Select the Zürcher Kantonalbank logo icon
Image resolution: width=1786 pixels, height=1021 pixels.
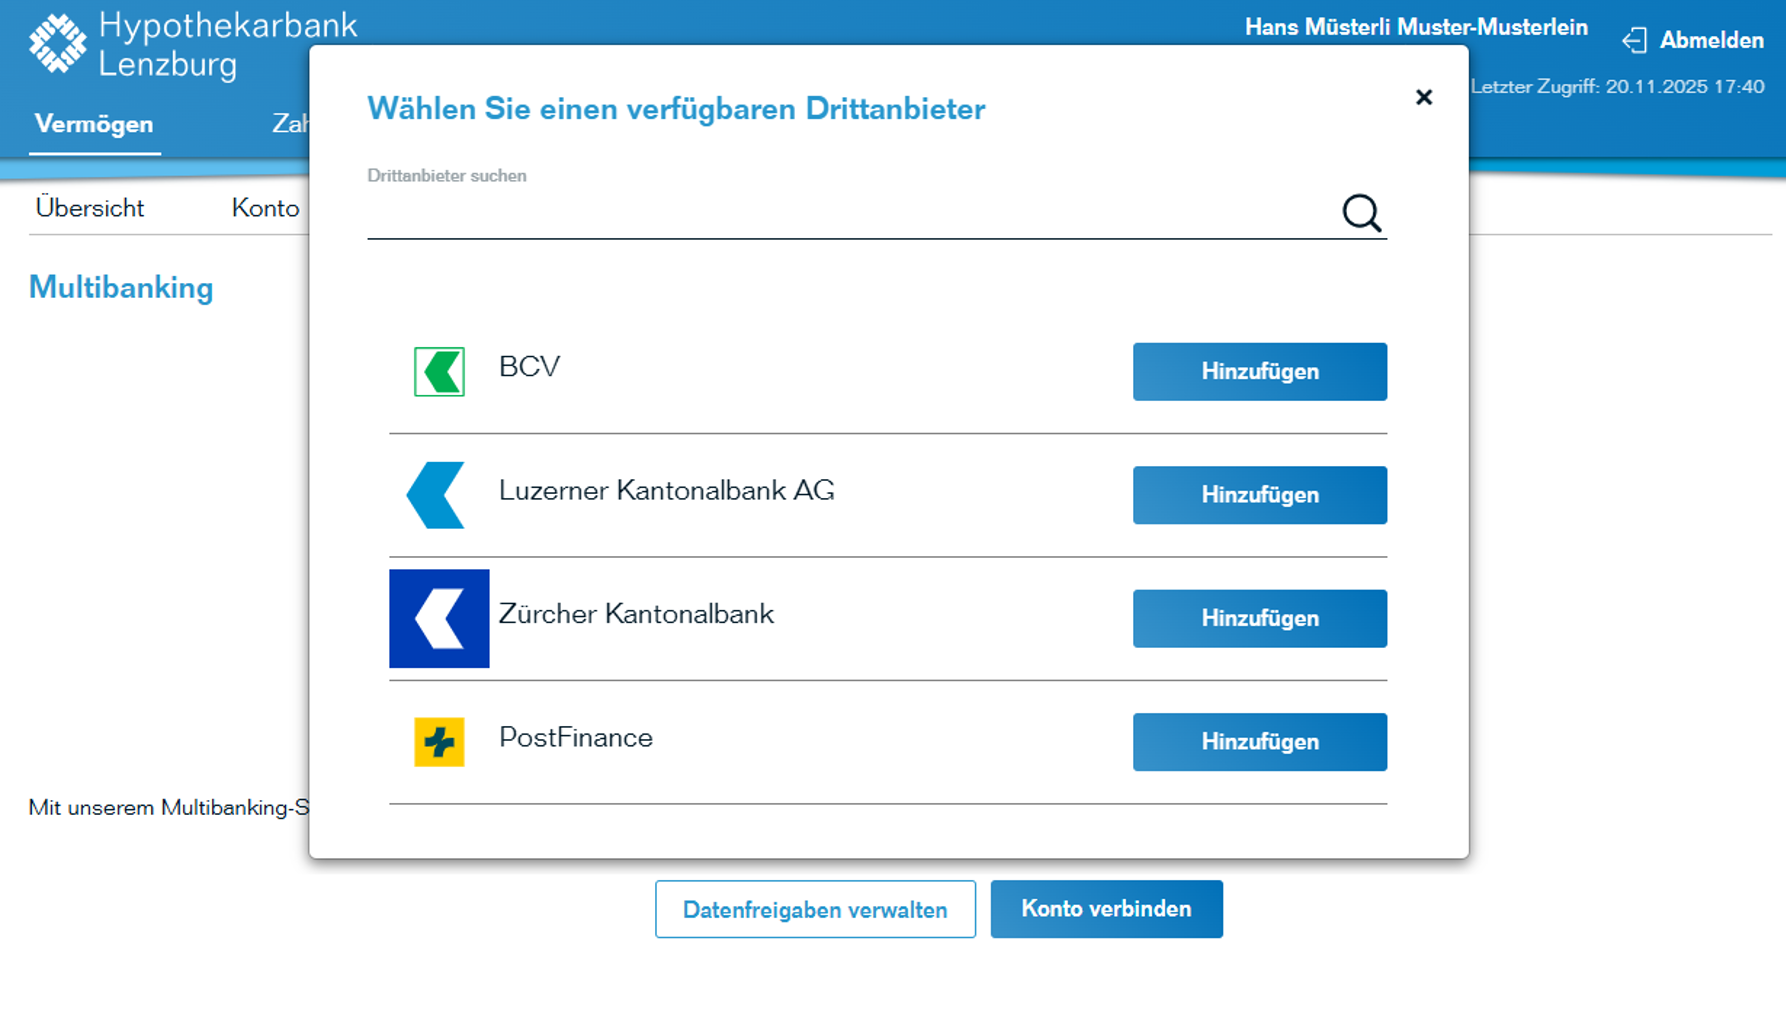click(439, 618)
